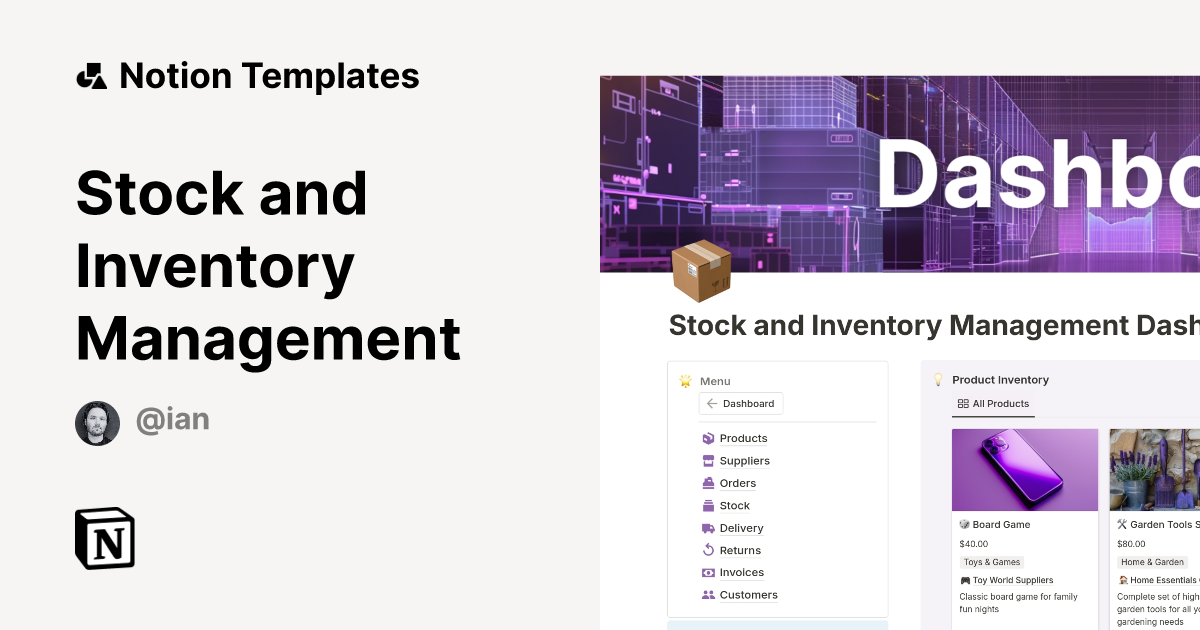This screenshot has height=630, width=1200.
Task: Click the package emoji page icon above the title
Action: (701, 270)
